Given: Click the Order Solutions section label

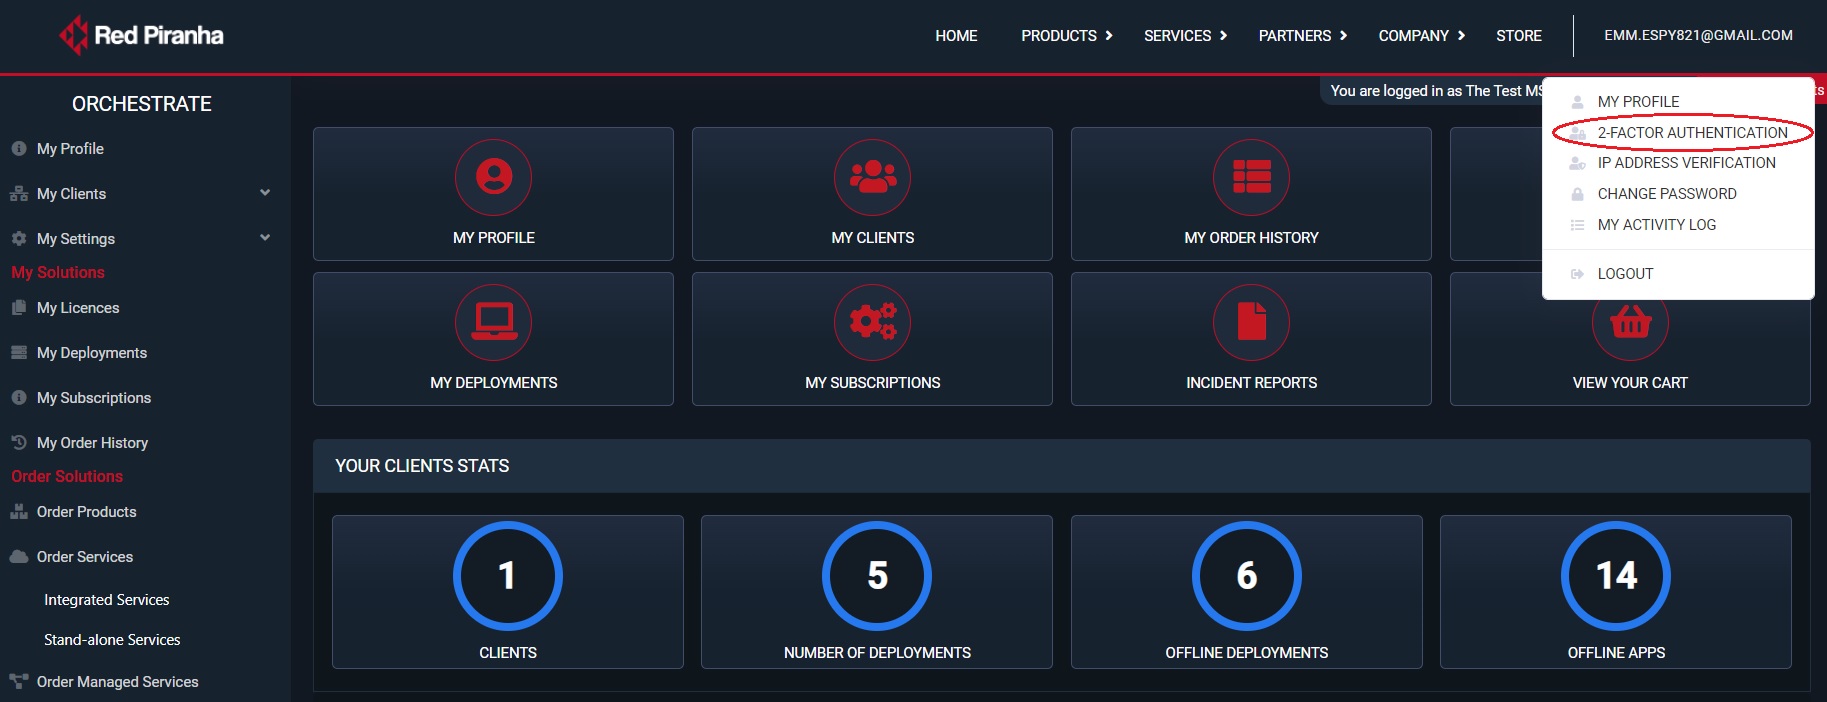Looking at the screenshot, I should click(67, 476).
